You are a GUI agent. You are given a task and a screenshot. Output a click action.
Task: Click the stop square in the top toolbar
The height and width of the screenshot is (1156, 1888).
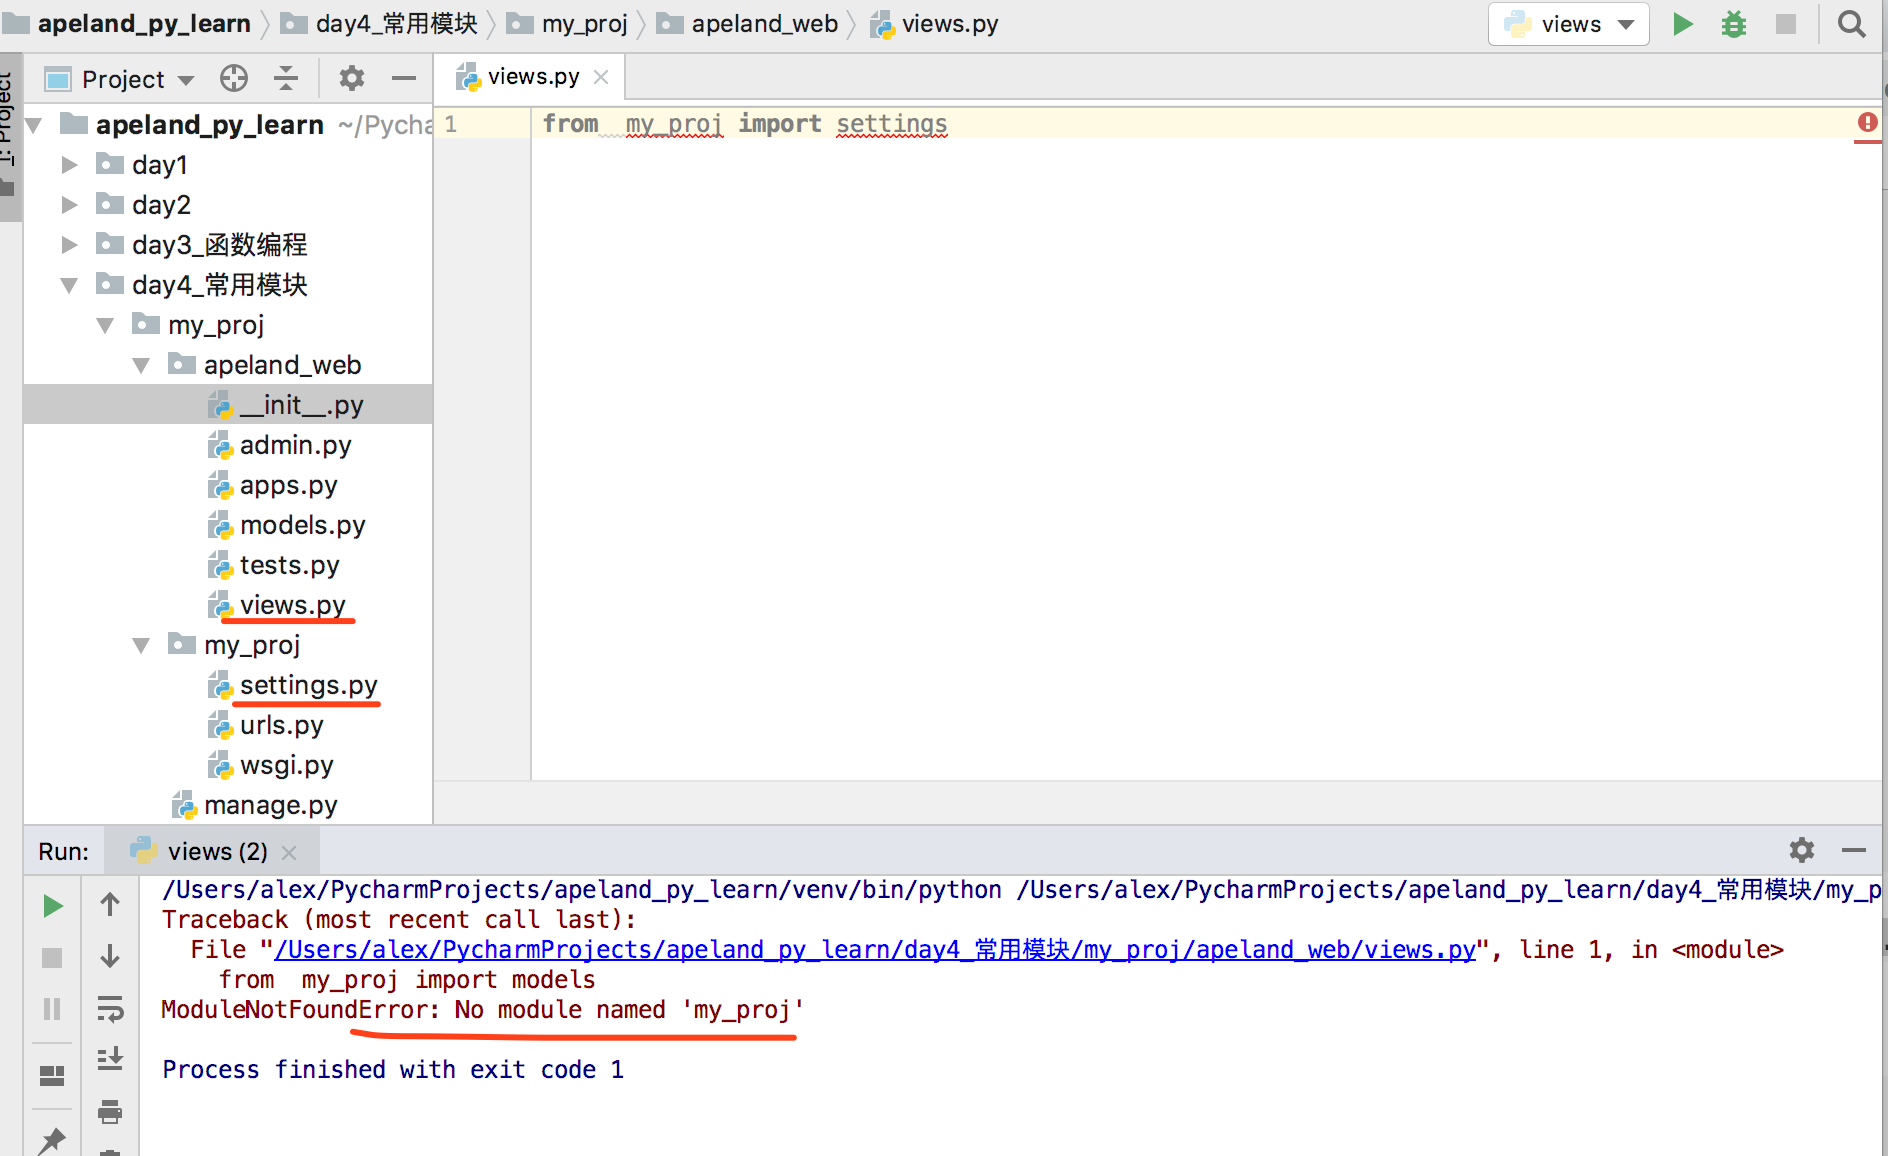[1786, 24]
